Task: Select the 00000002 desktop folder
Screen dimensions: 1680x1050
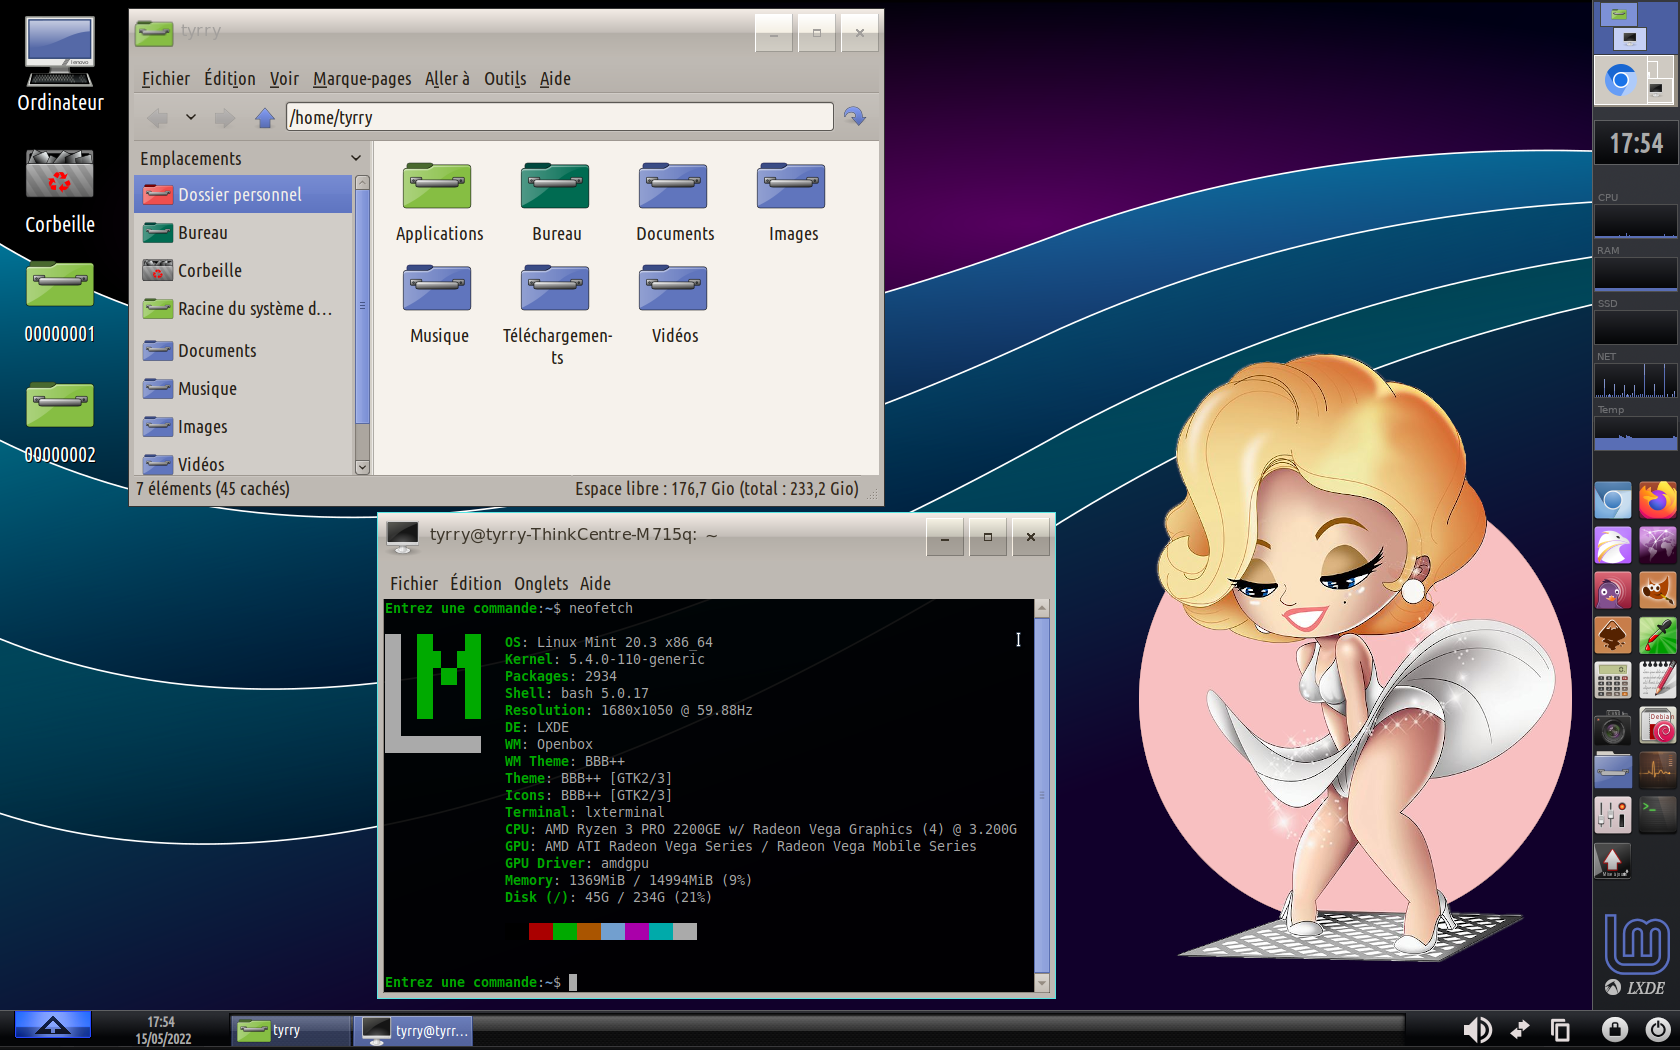Action: coord(60,424)
